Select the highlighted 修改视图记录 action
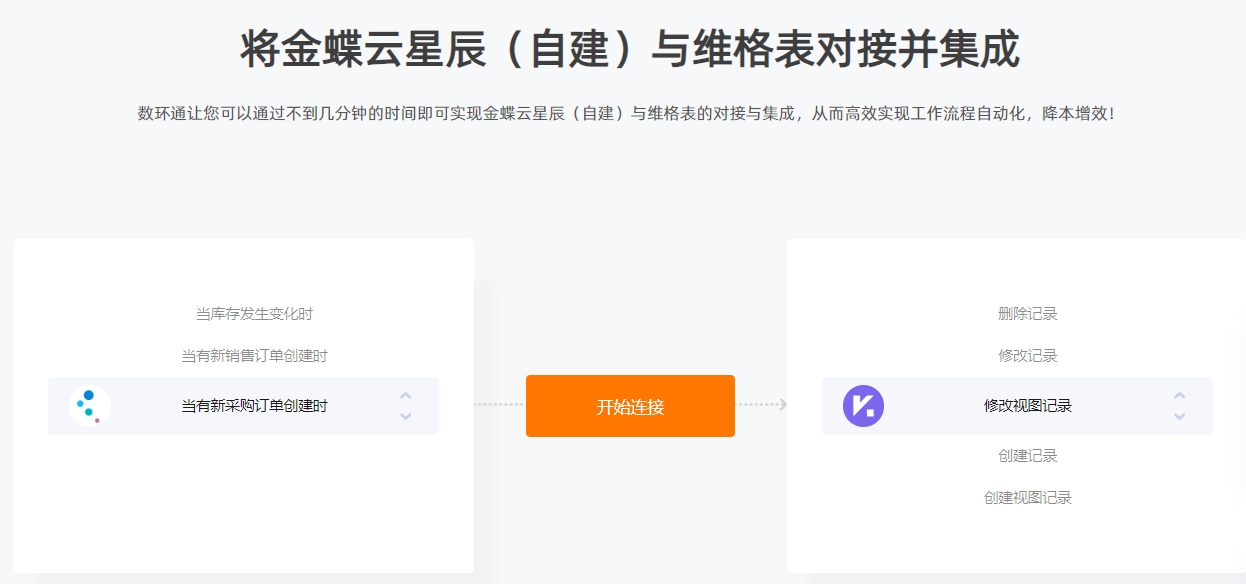The width and height of the screenshot is (1246, 584). [1017, 406]
